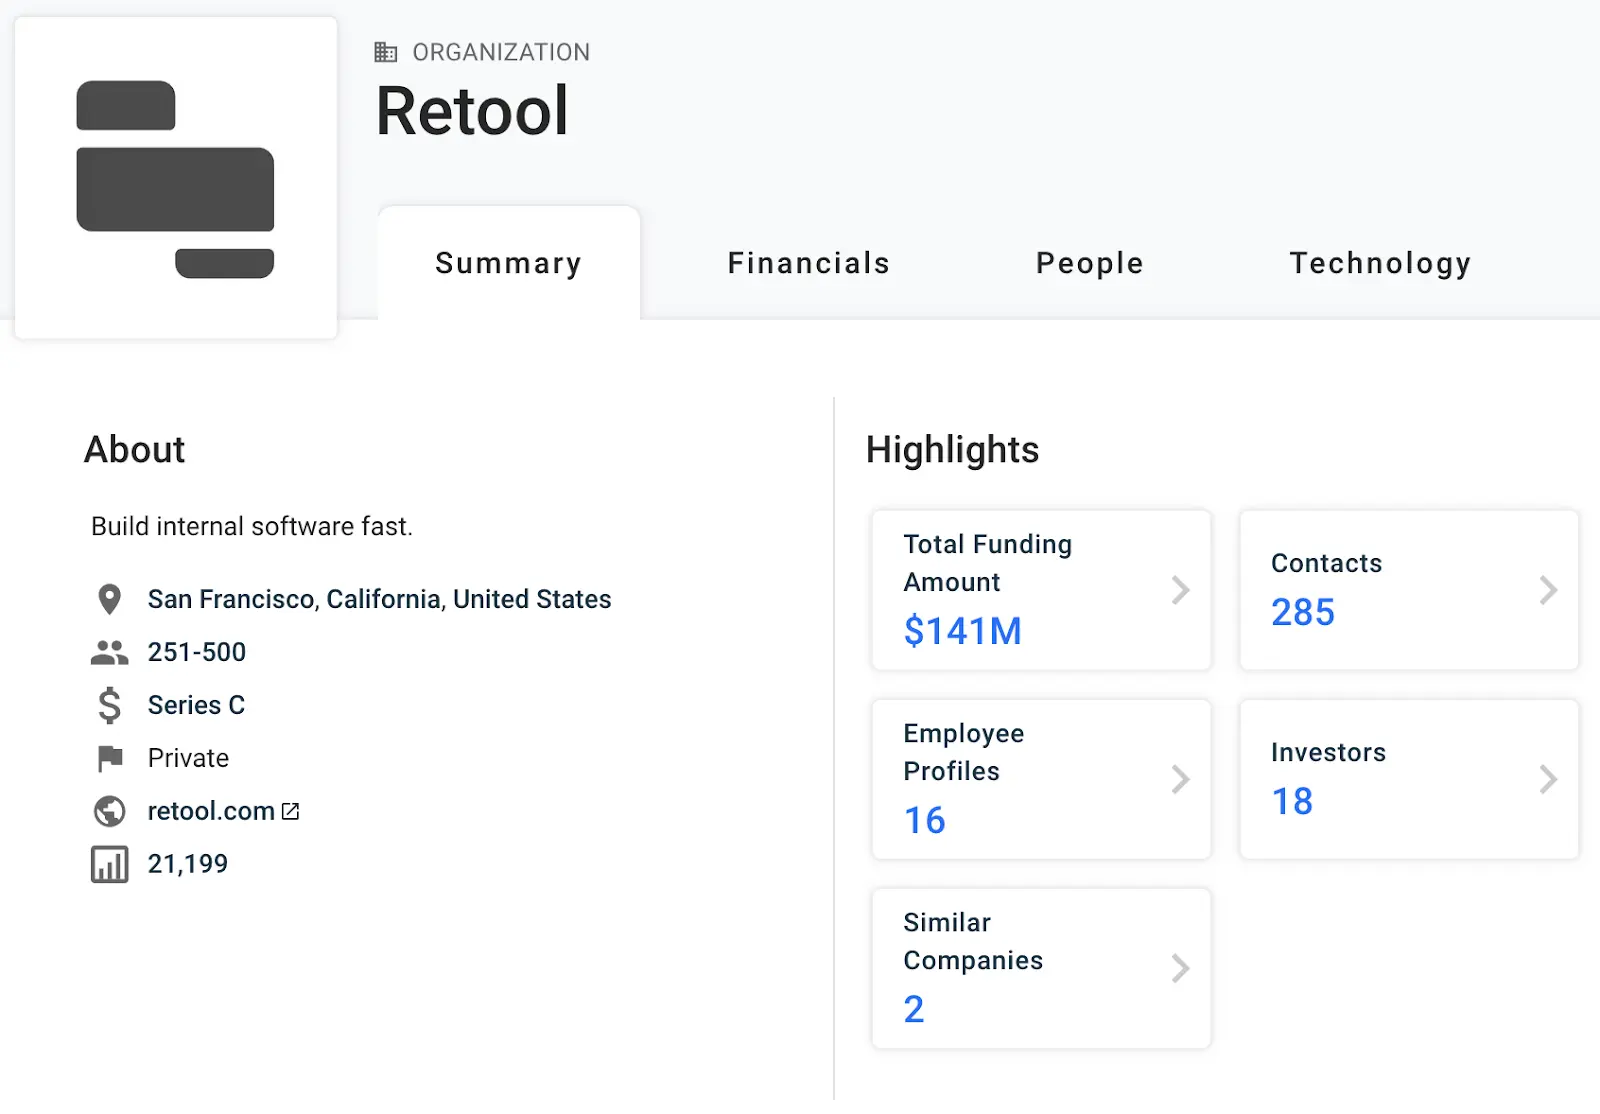
Task: Open the Contacts highlight card
Action: (x=1409, y=590)
